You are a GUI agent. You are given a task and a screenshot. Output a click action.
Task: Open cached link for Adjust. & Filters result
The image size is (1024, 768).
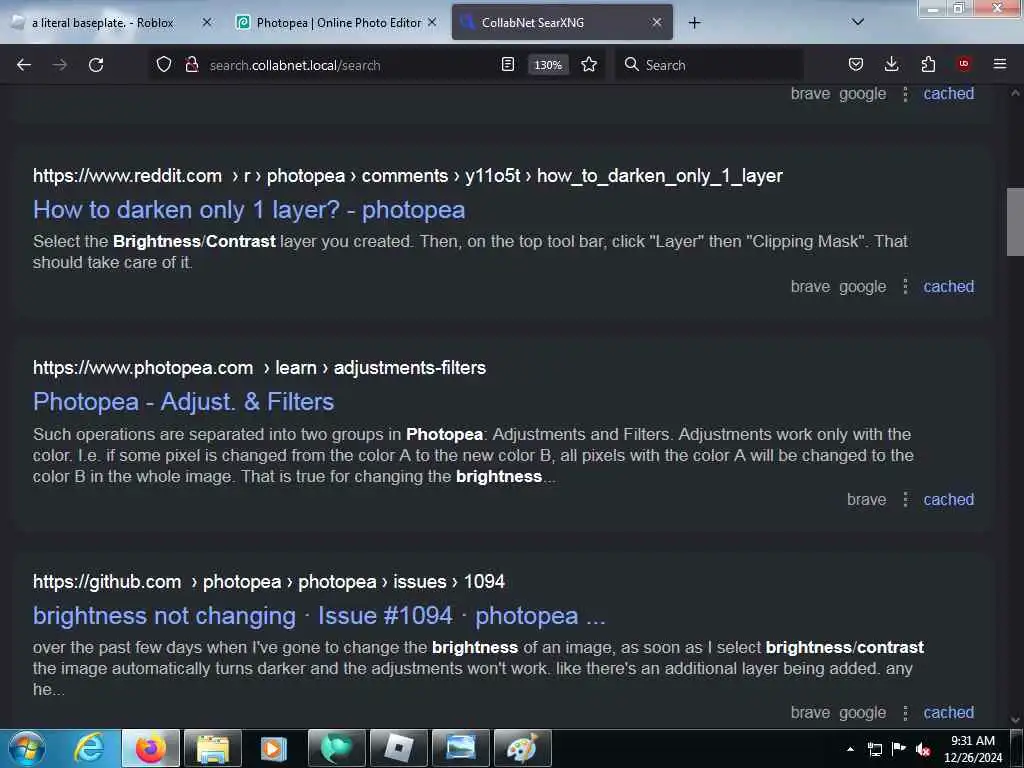948,500
